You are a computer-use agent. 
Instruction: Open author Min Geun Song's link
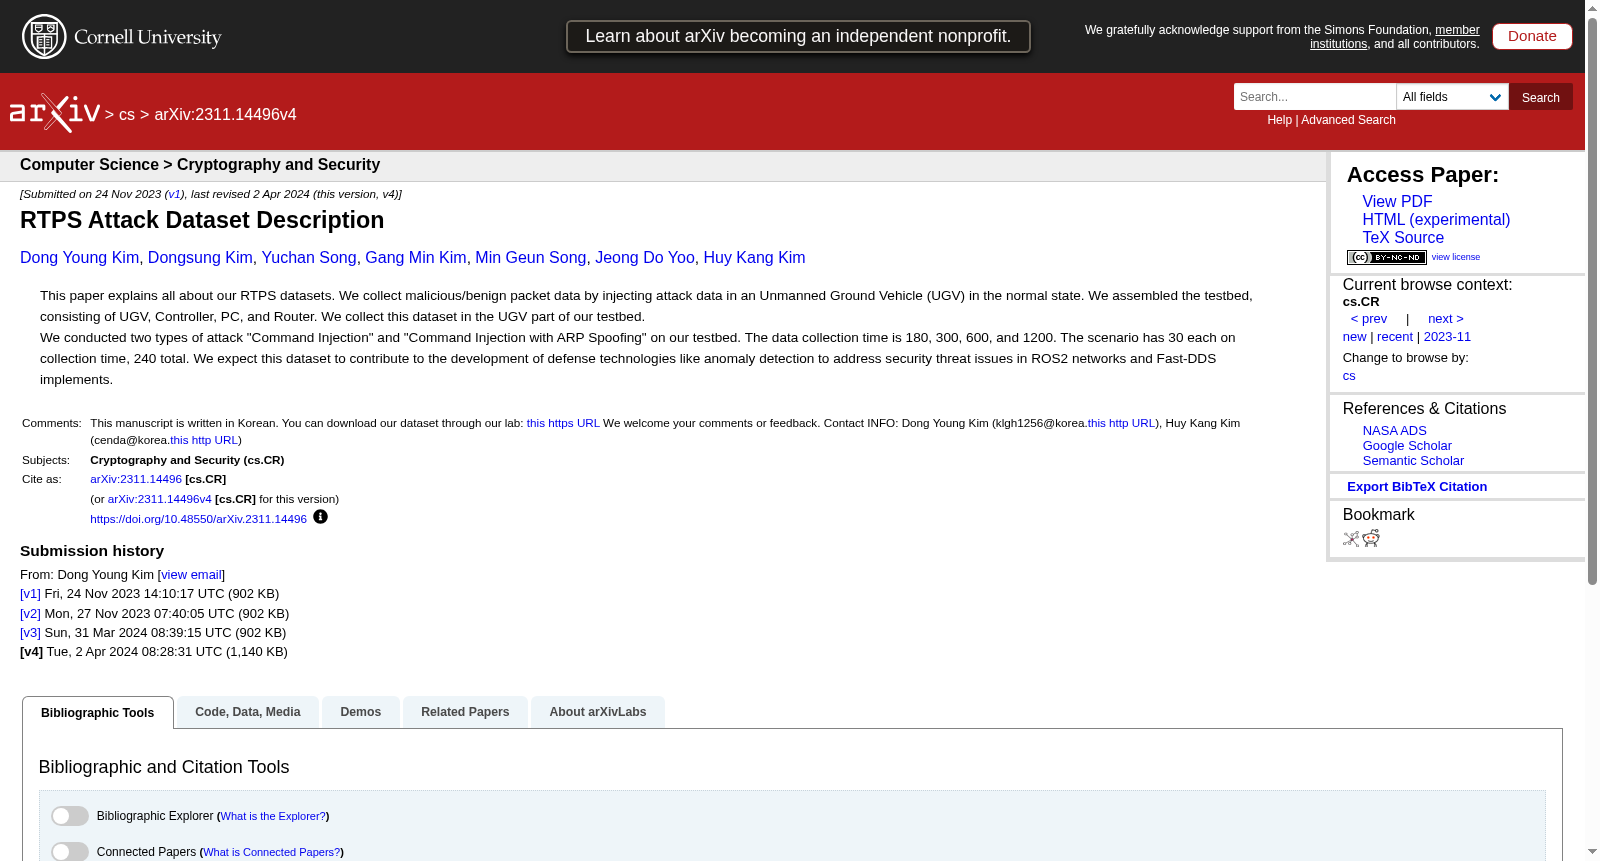point(531,258)
